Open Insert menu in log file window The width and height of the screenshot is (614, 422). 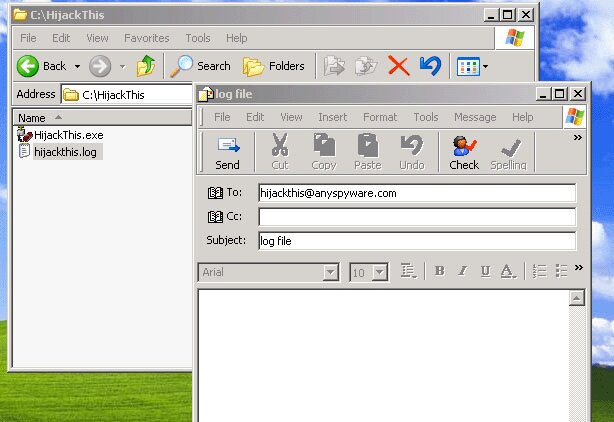coord(332,117)
